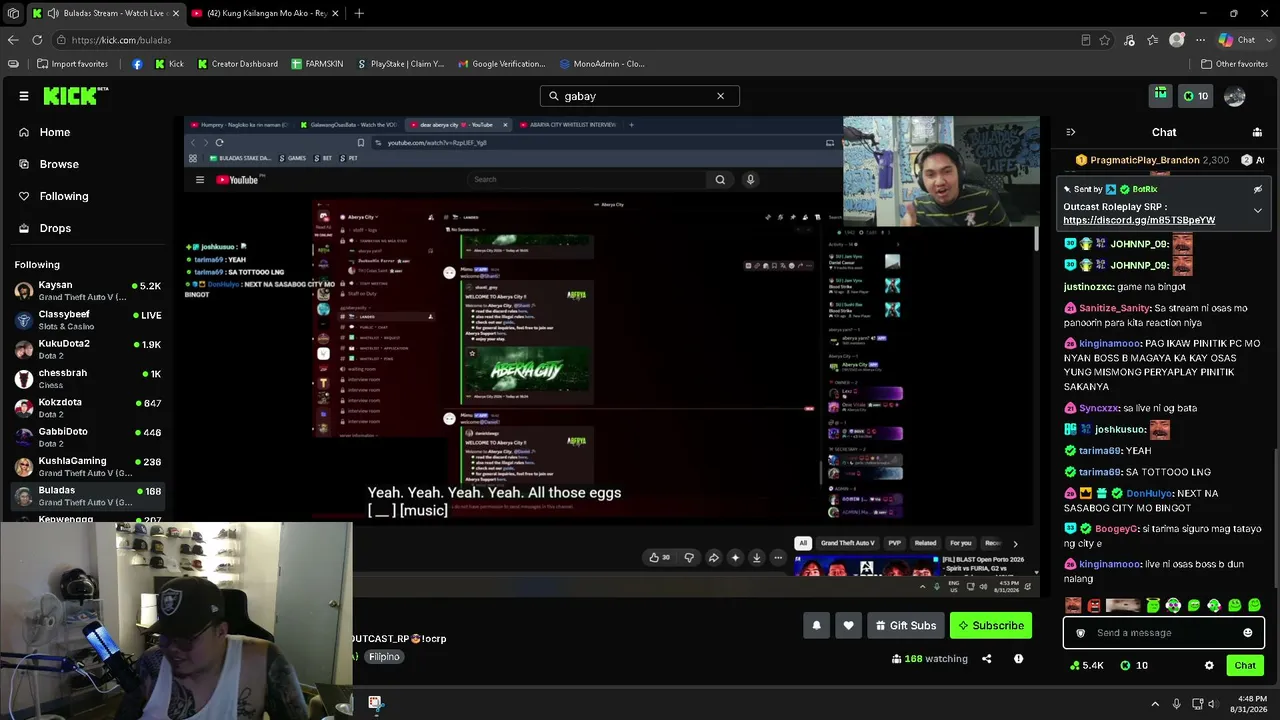Switch to Kung Kailangan Mo Ako tab
Image resolution: width=1280 pixels, height=720 pixels.
tap(265, 13)
